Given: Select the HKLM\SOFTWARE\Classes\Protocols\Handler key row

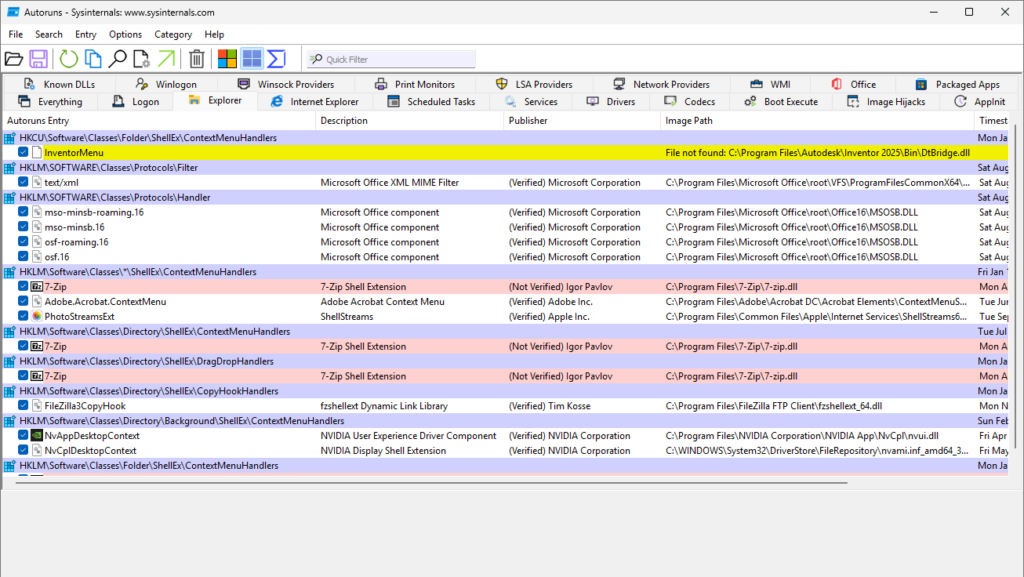Looking at the screenshot, I should pos(505,197).
